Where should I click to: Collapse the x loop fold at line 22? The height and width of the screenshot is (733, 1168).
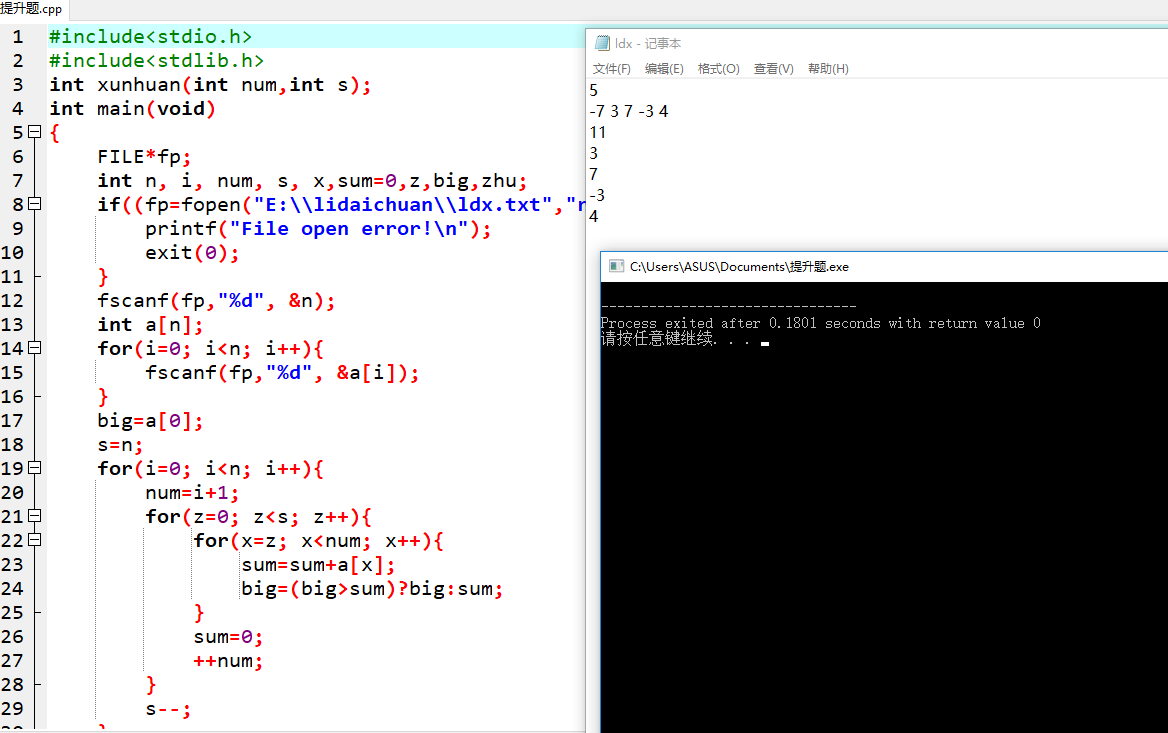pos(34,540)
